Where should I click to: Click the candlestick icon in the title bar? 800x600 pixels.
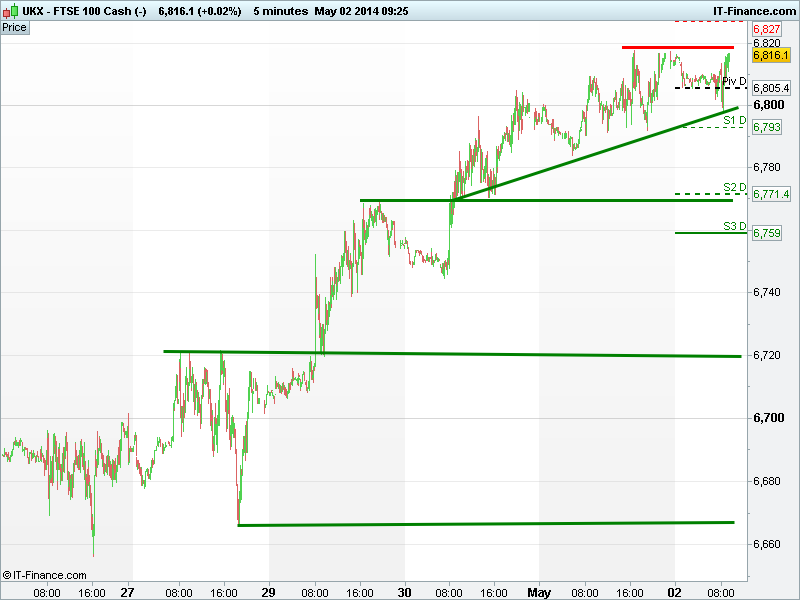[10, 11]
